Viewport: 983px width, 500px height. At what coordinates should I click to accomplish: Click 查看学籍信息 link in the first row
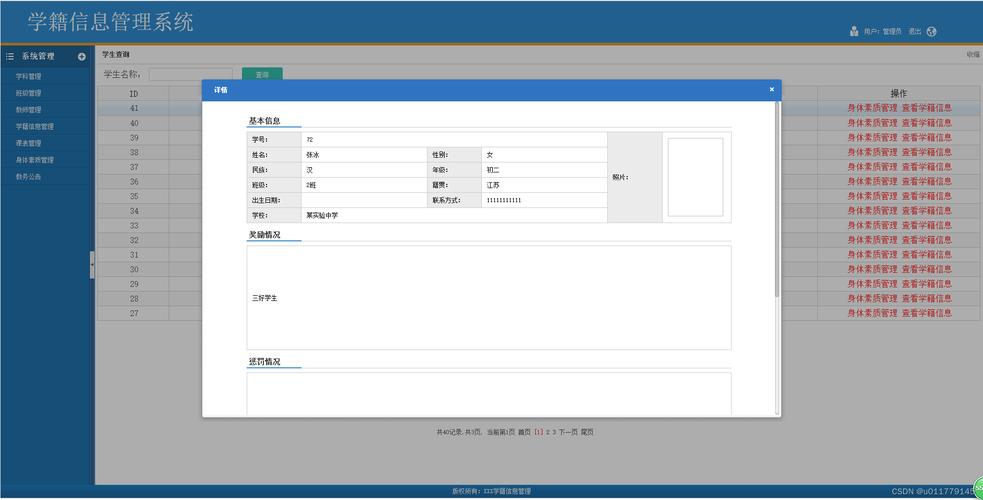click(x=926, y=108)
